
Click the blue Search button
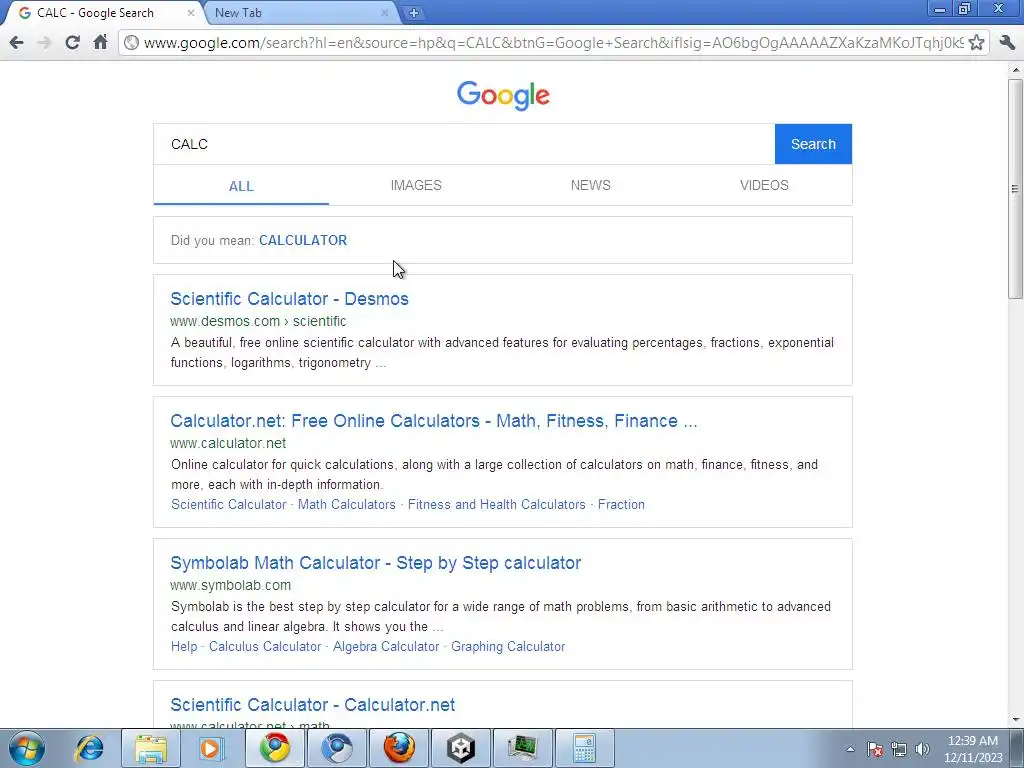(x=813, y=144)
